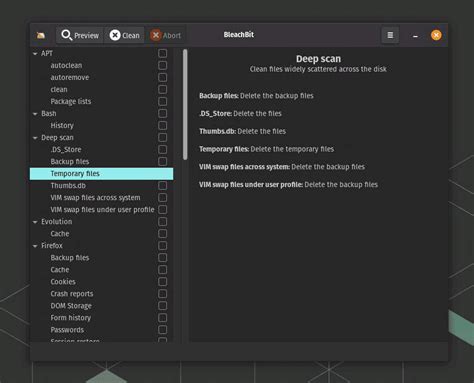Select the Deep scan row label

pos(57,137)
